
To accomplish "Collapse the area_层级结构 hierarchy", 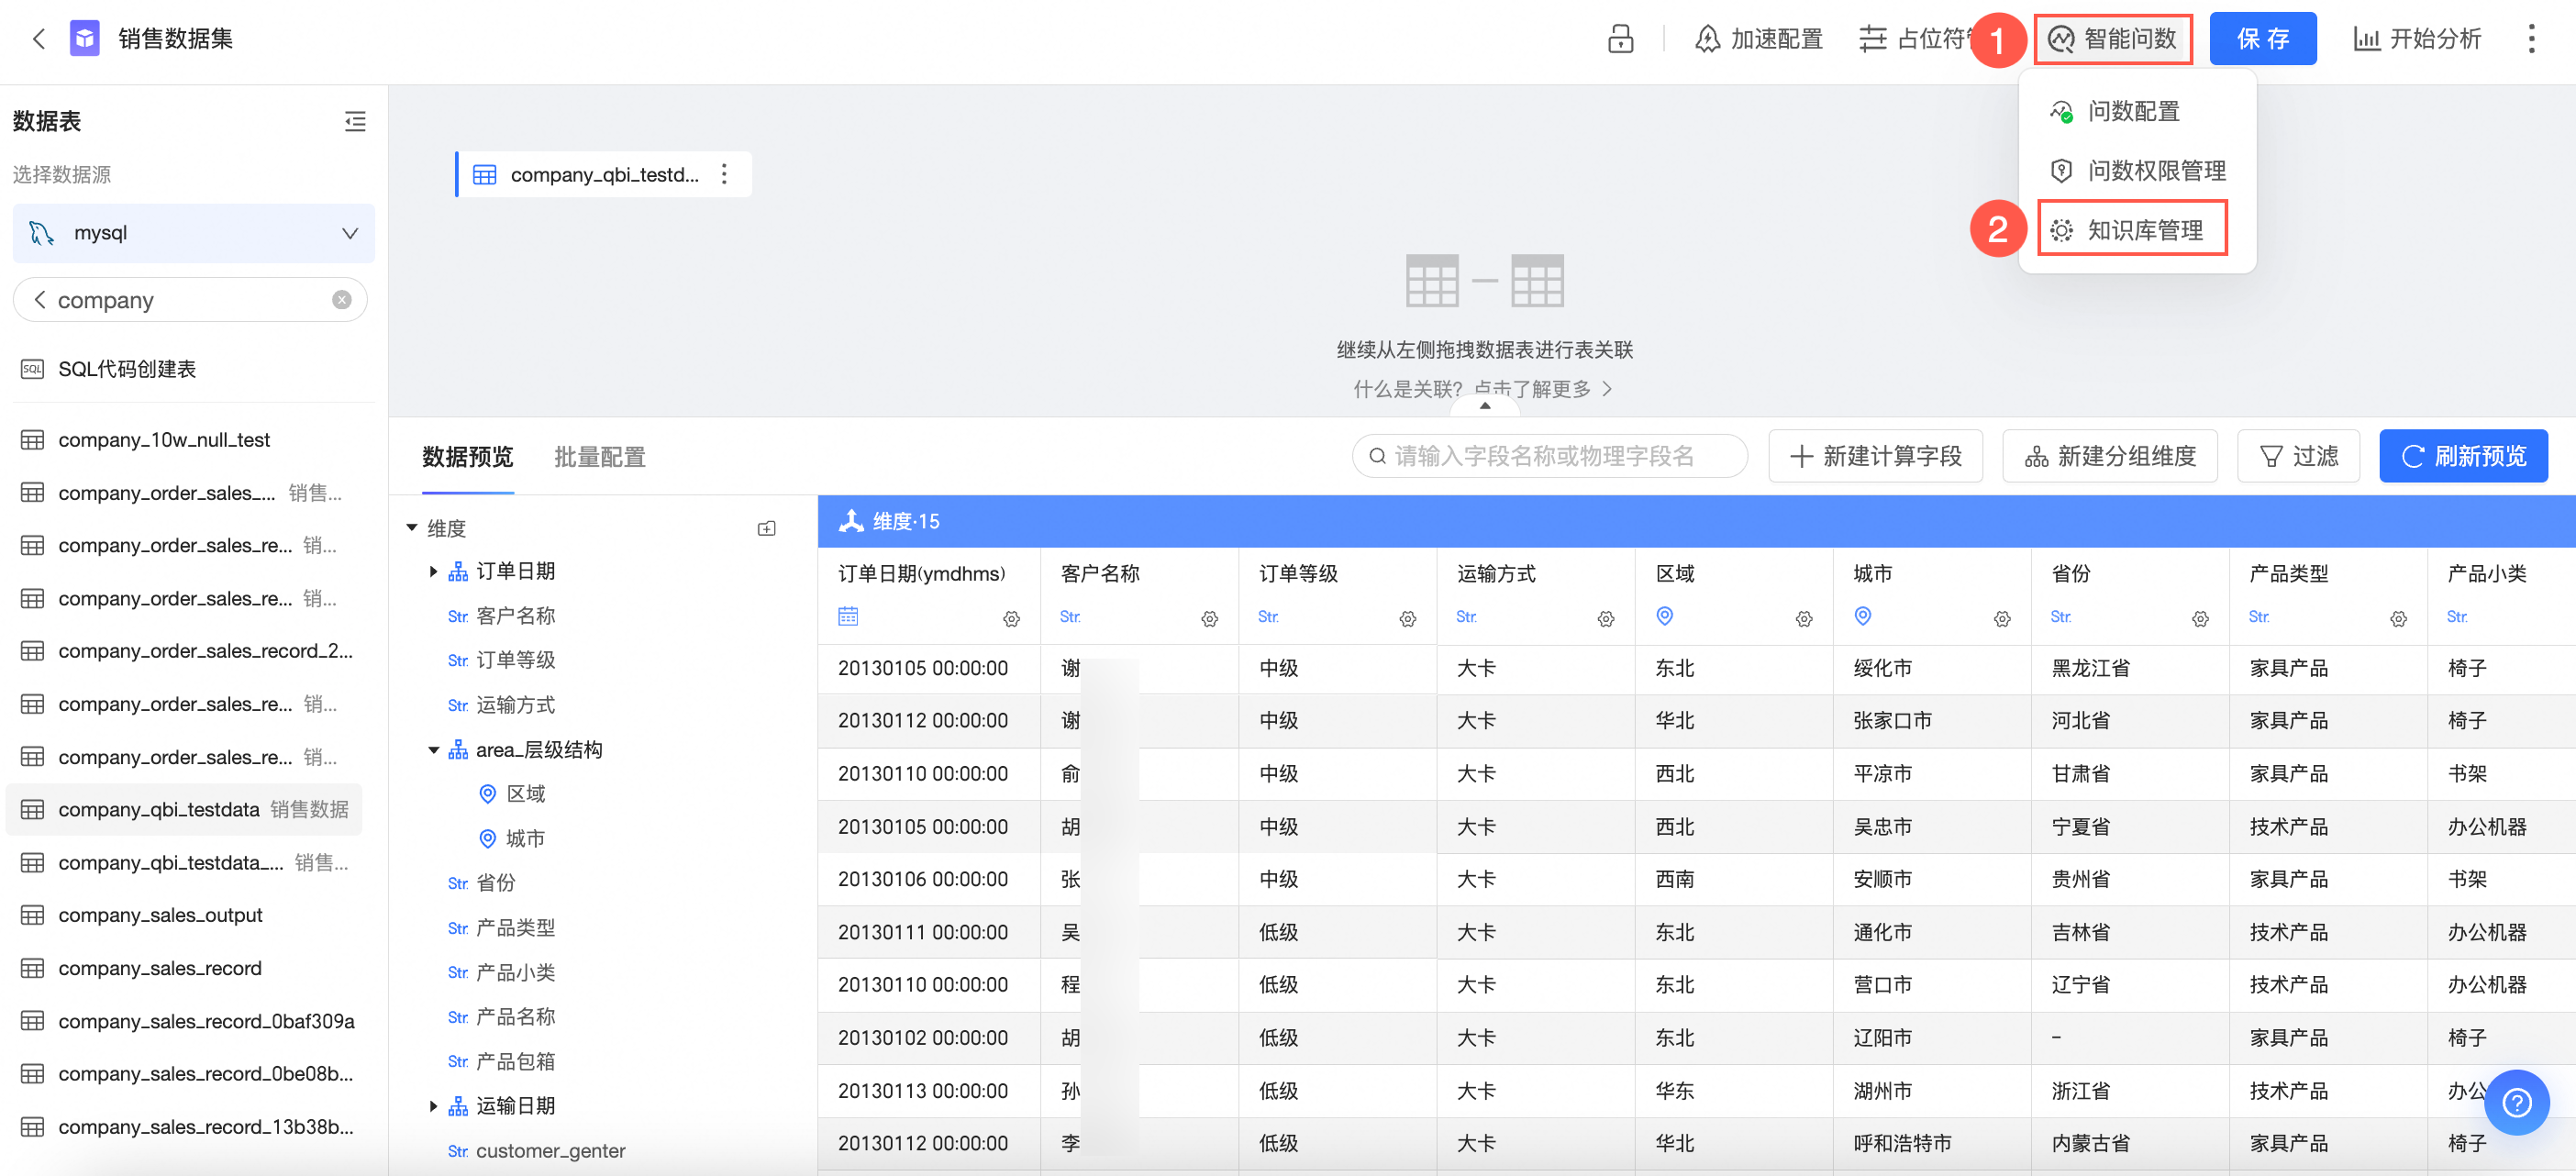I will (x=433, y=750).
